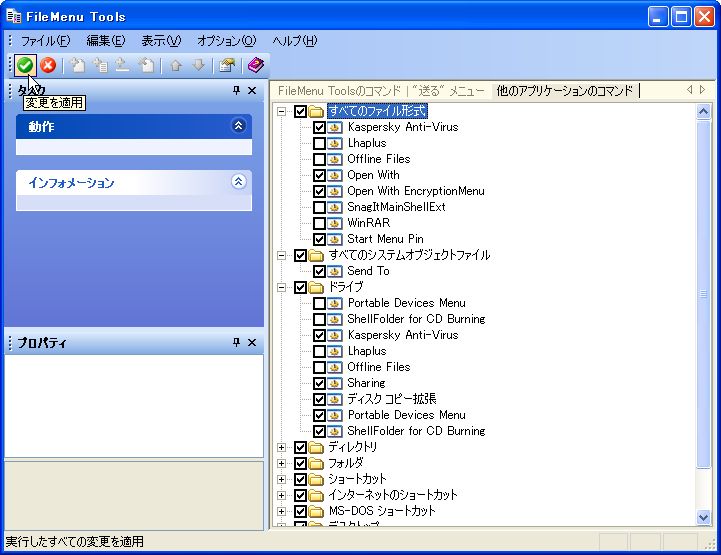Viewport: 721px width, 555px height.
Task: Click the icon beside Sharing
Action: 335,383
